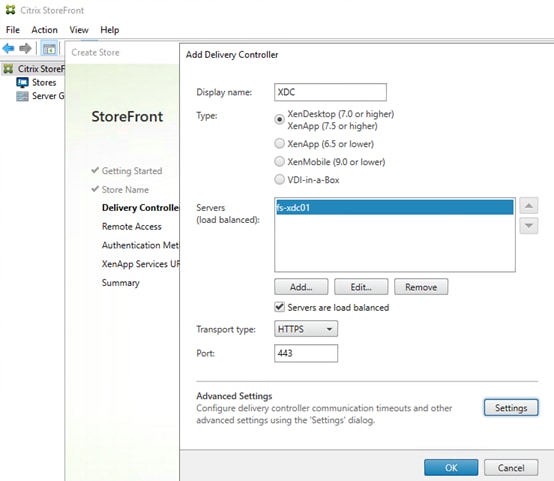The height and width of the screenshot is (481, 554).
Task: Move server up with the up arrow
Action: click(529, 206)
